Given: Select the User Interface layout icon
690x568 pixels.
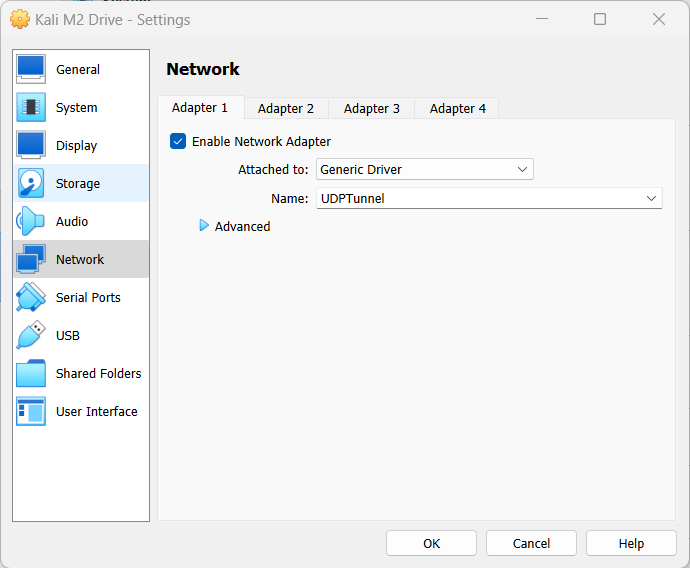Looking at the screenshot, I should tap(31, 411).
